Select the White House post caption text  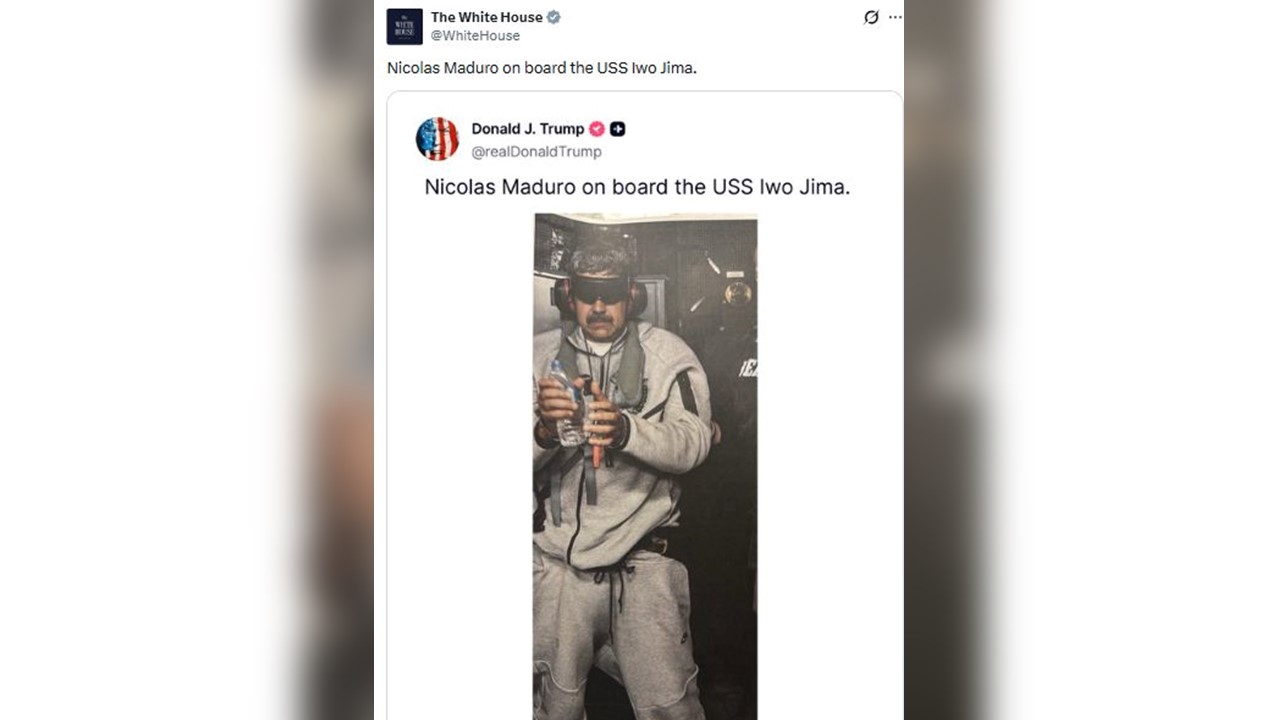tap(541, 68)
